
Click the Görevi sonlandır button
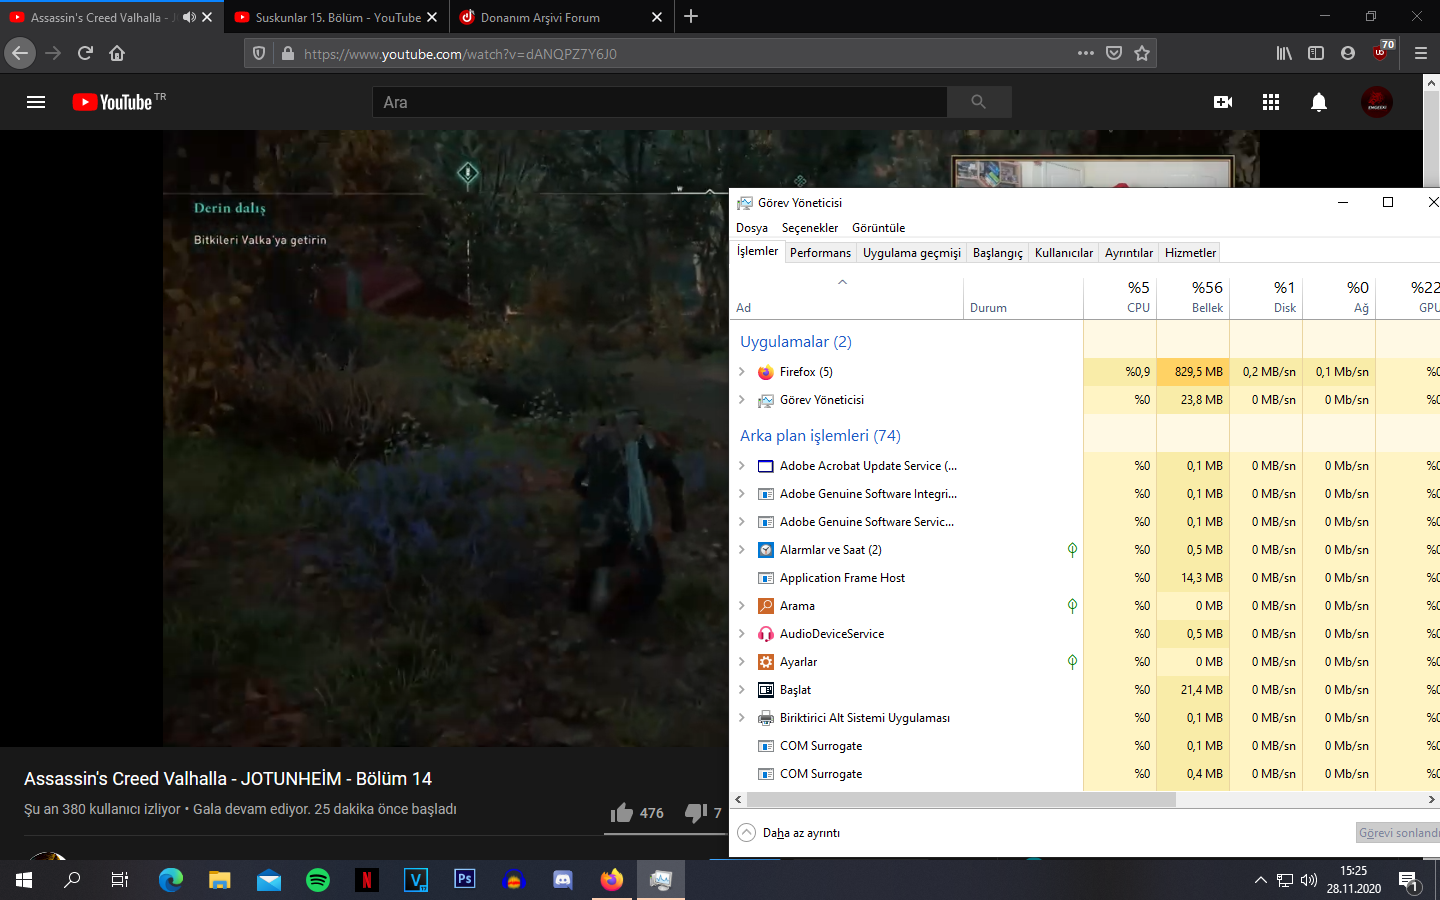1398,833
